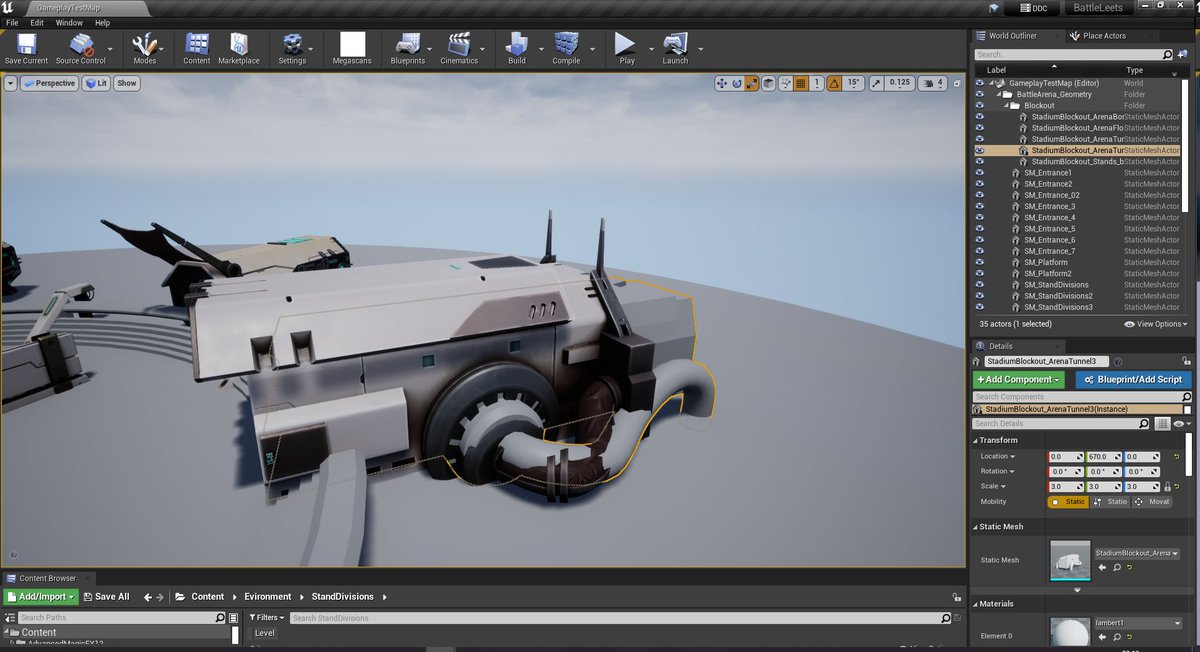This screenshot has height=652, width=1200.
Task: Open scale snap value 0.125 dropdown
Action: click(x=899, y=83)
